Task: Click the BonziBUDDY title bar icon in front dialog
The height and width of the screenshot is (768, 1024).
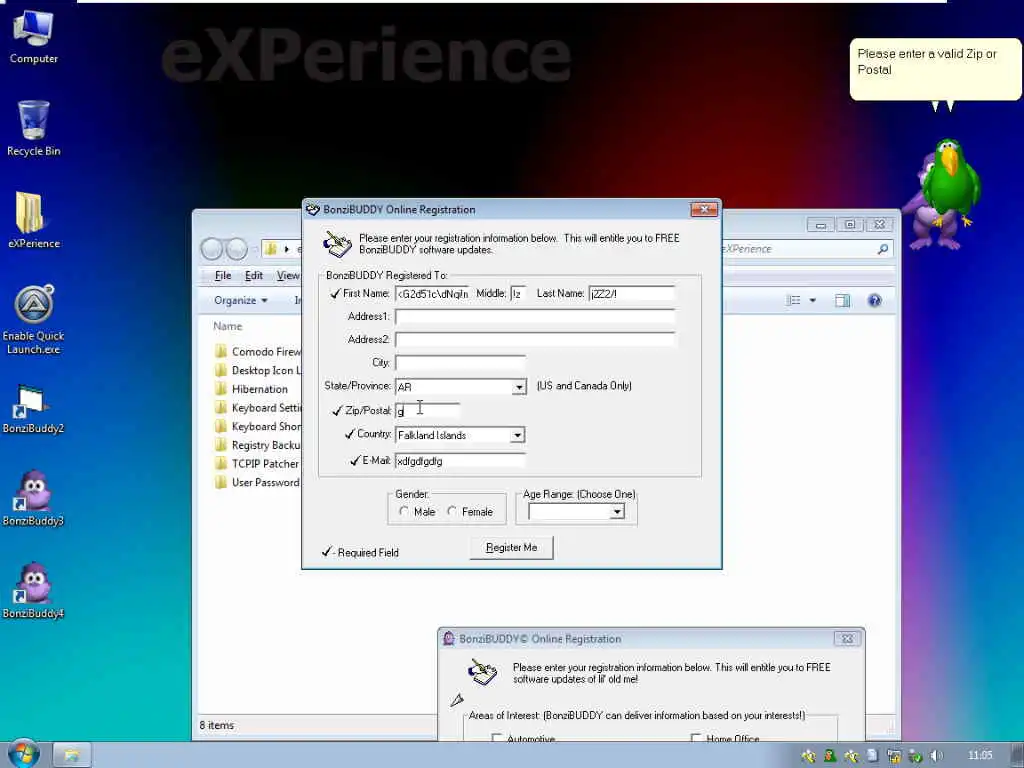Action: pyautogui.click(x=313, y=210)
